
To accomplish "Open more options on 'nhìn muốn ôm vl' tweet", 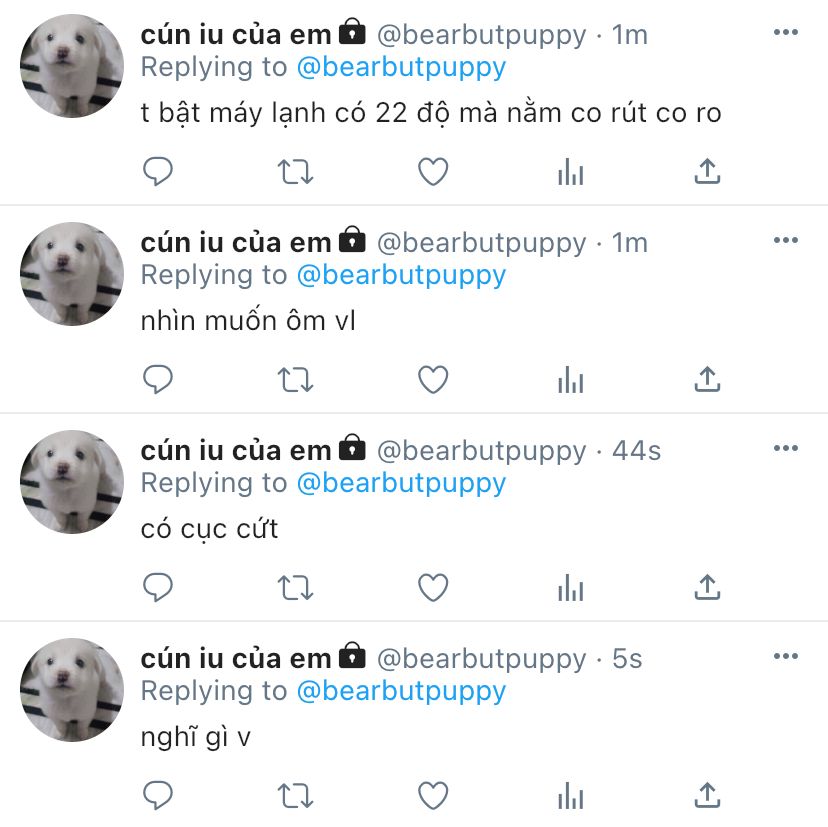I will click(x=785, y=240).
